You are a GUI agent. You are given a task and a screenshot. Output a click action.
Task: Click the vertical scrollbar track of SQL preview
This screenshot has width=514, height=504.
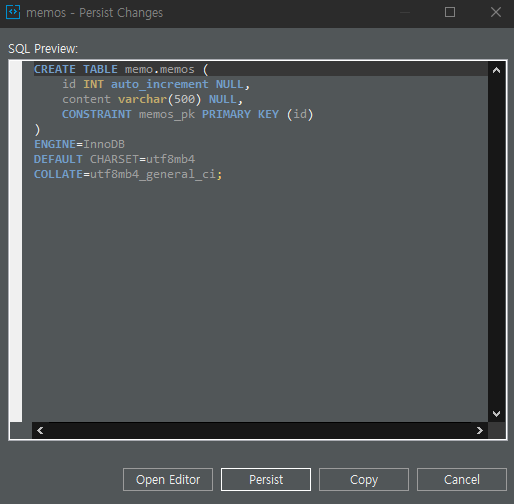click(x=496, y=242)
